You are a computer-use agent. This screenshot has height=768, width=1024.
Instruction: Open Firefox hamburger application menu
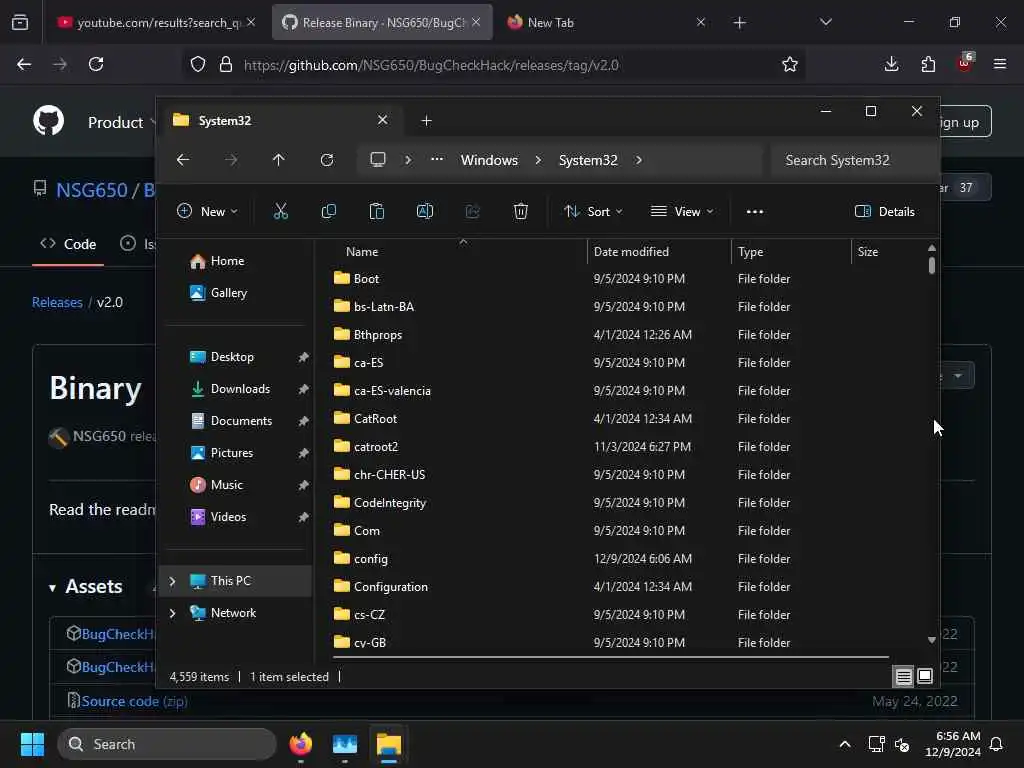[1000, 64]
